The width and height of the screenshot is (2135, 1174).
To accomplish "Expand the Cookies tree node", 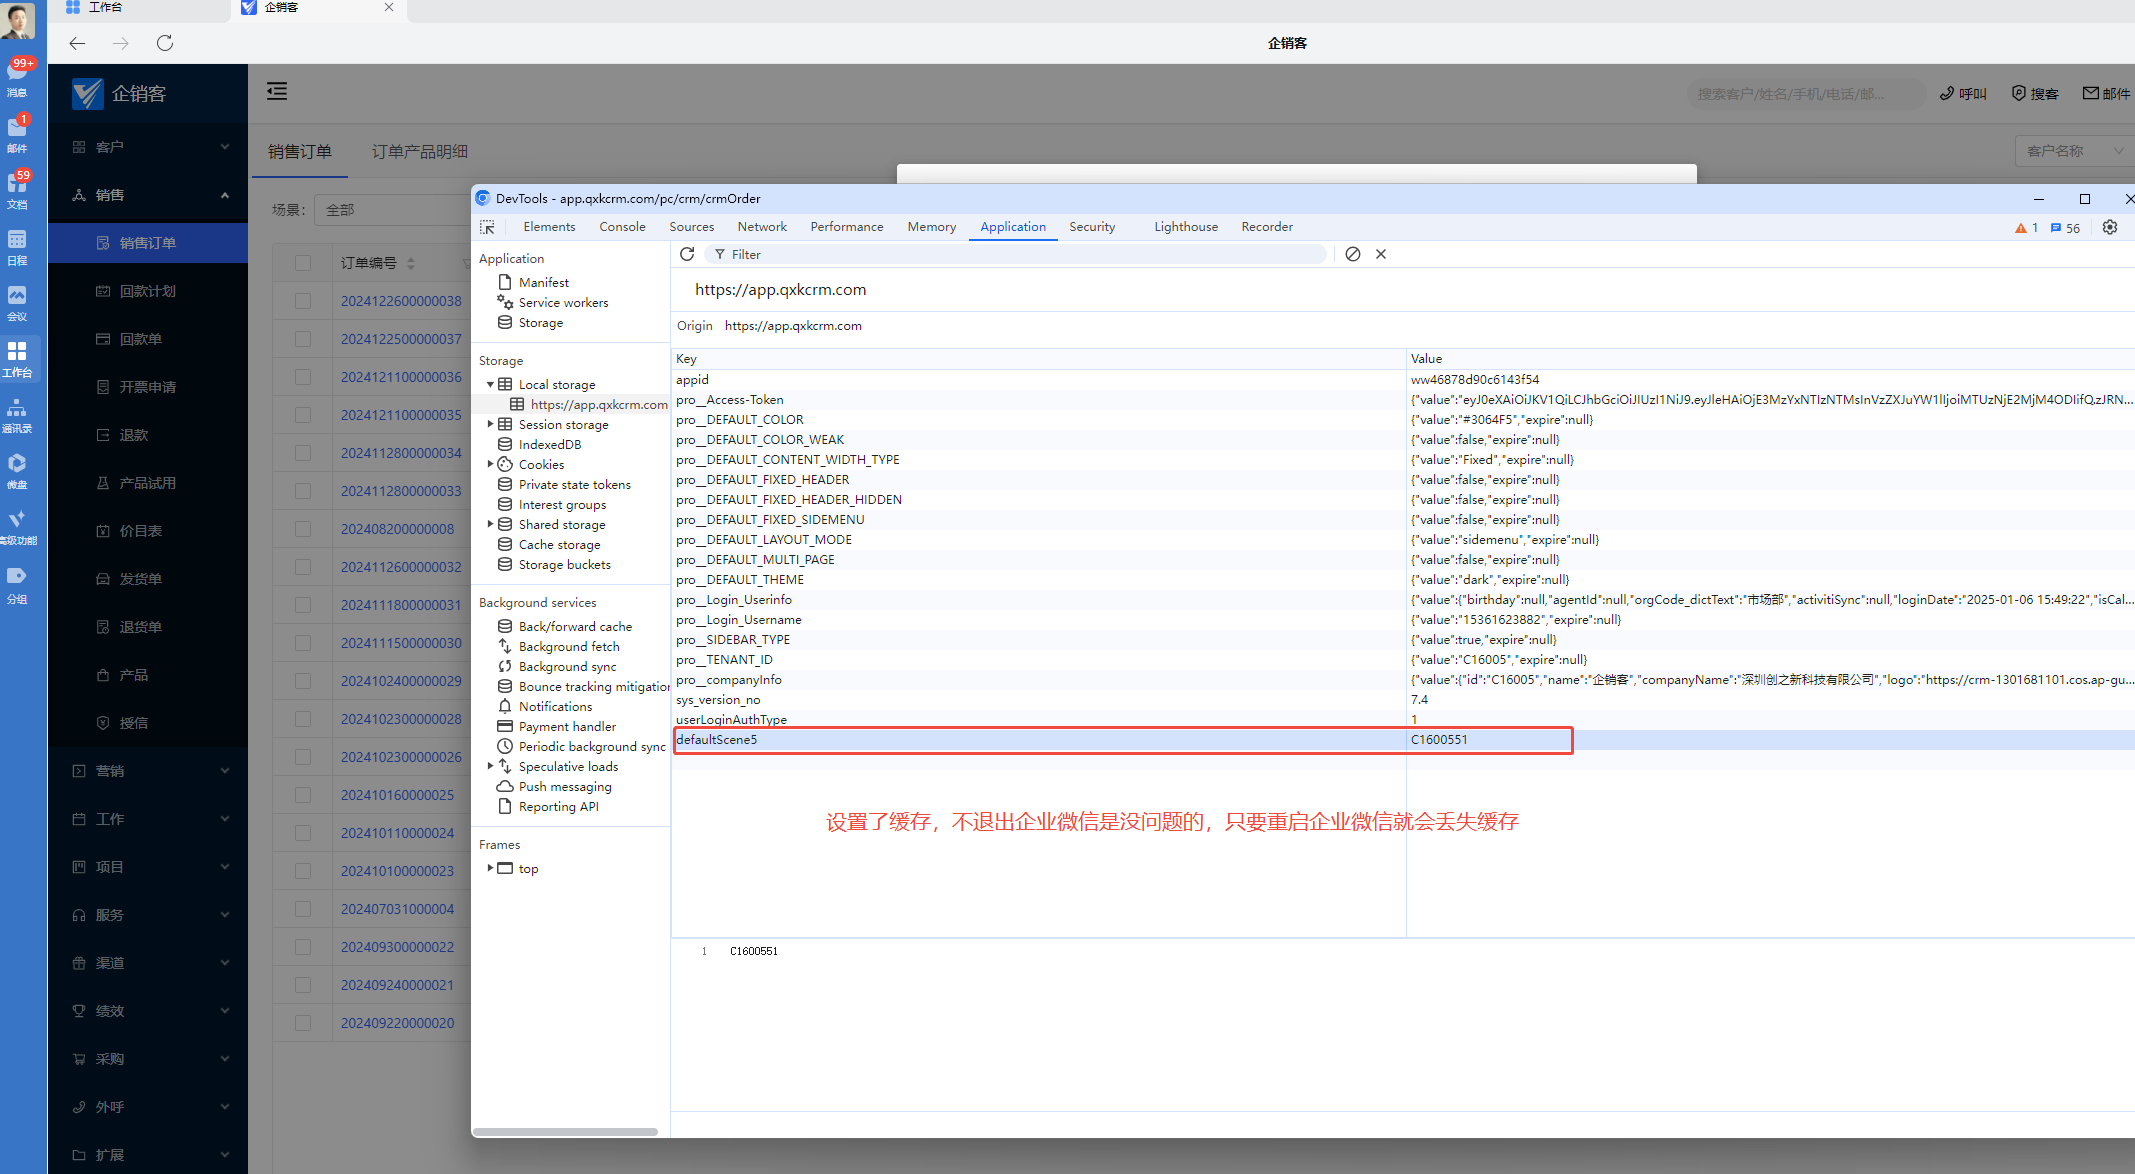I will pyautogui.click(x=490, y=464).
